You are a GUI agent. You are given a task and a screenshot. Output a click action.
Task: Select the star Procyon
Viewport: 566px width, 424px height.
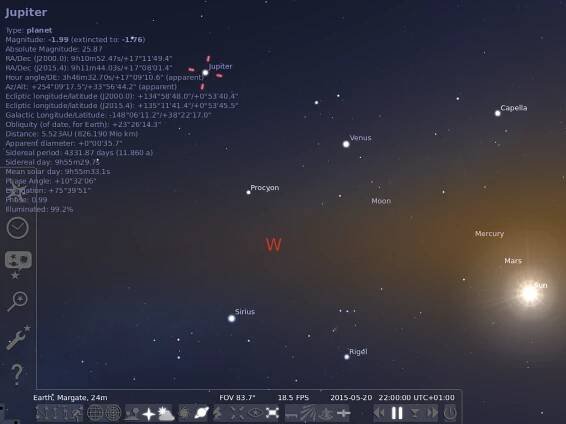248,192
